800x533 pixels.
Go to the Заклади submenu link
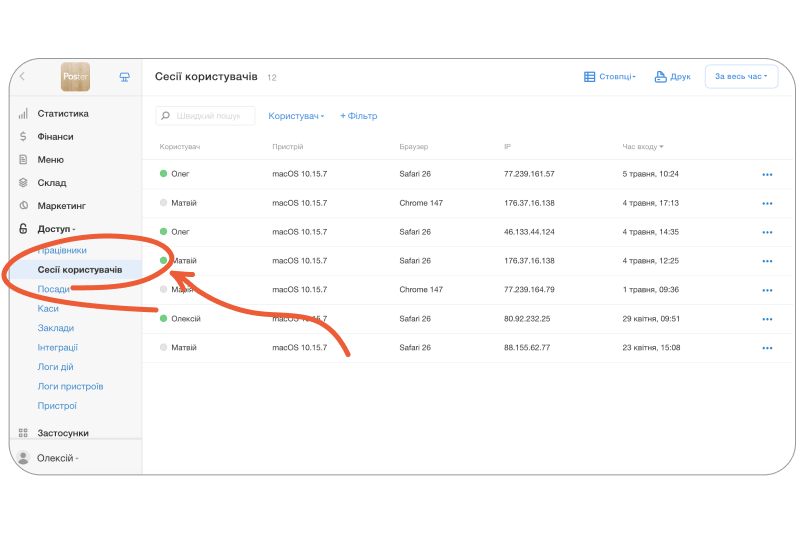coord(56,327)
